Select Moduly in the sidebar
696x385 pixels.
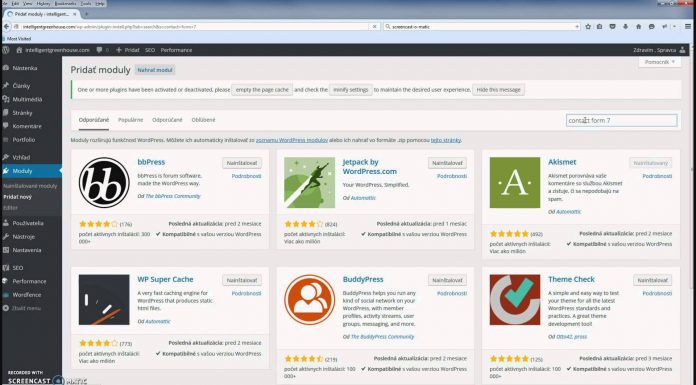(31, 171)
